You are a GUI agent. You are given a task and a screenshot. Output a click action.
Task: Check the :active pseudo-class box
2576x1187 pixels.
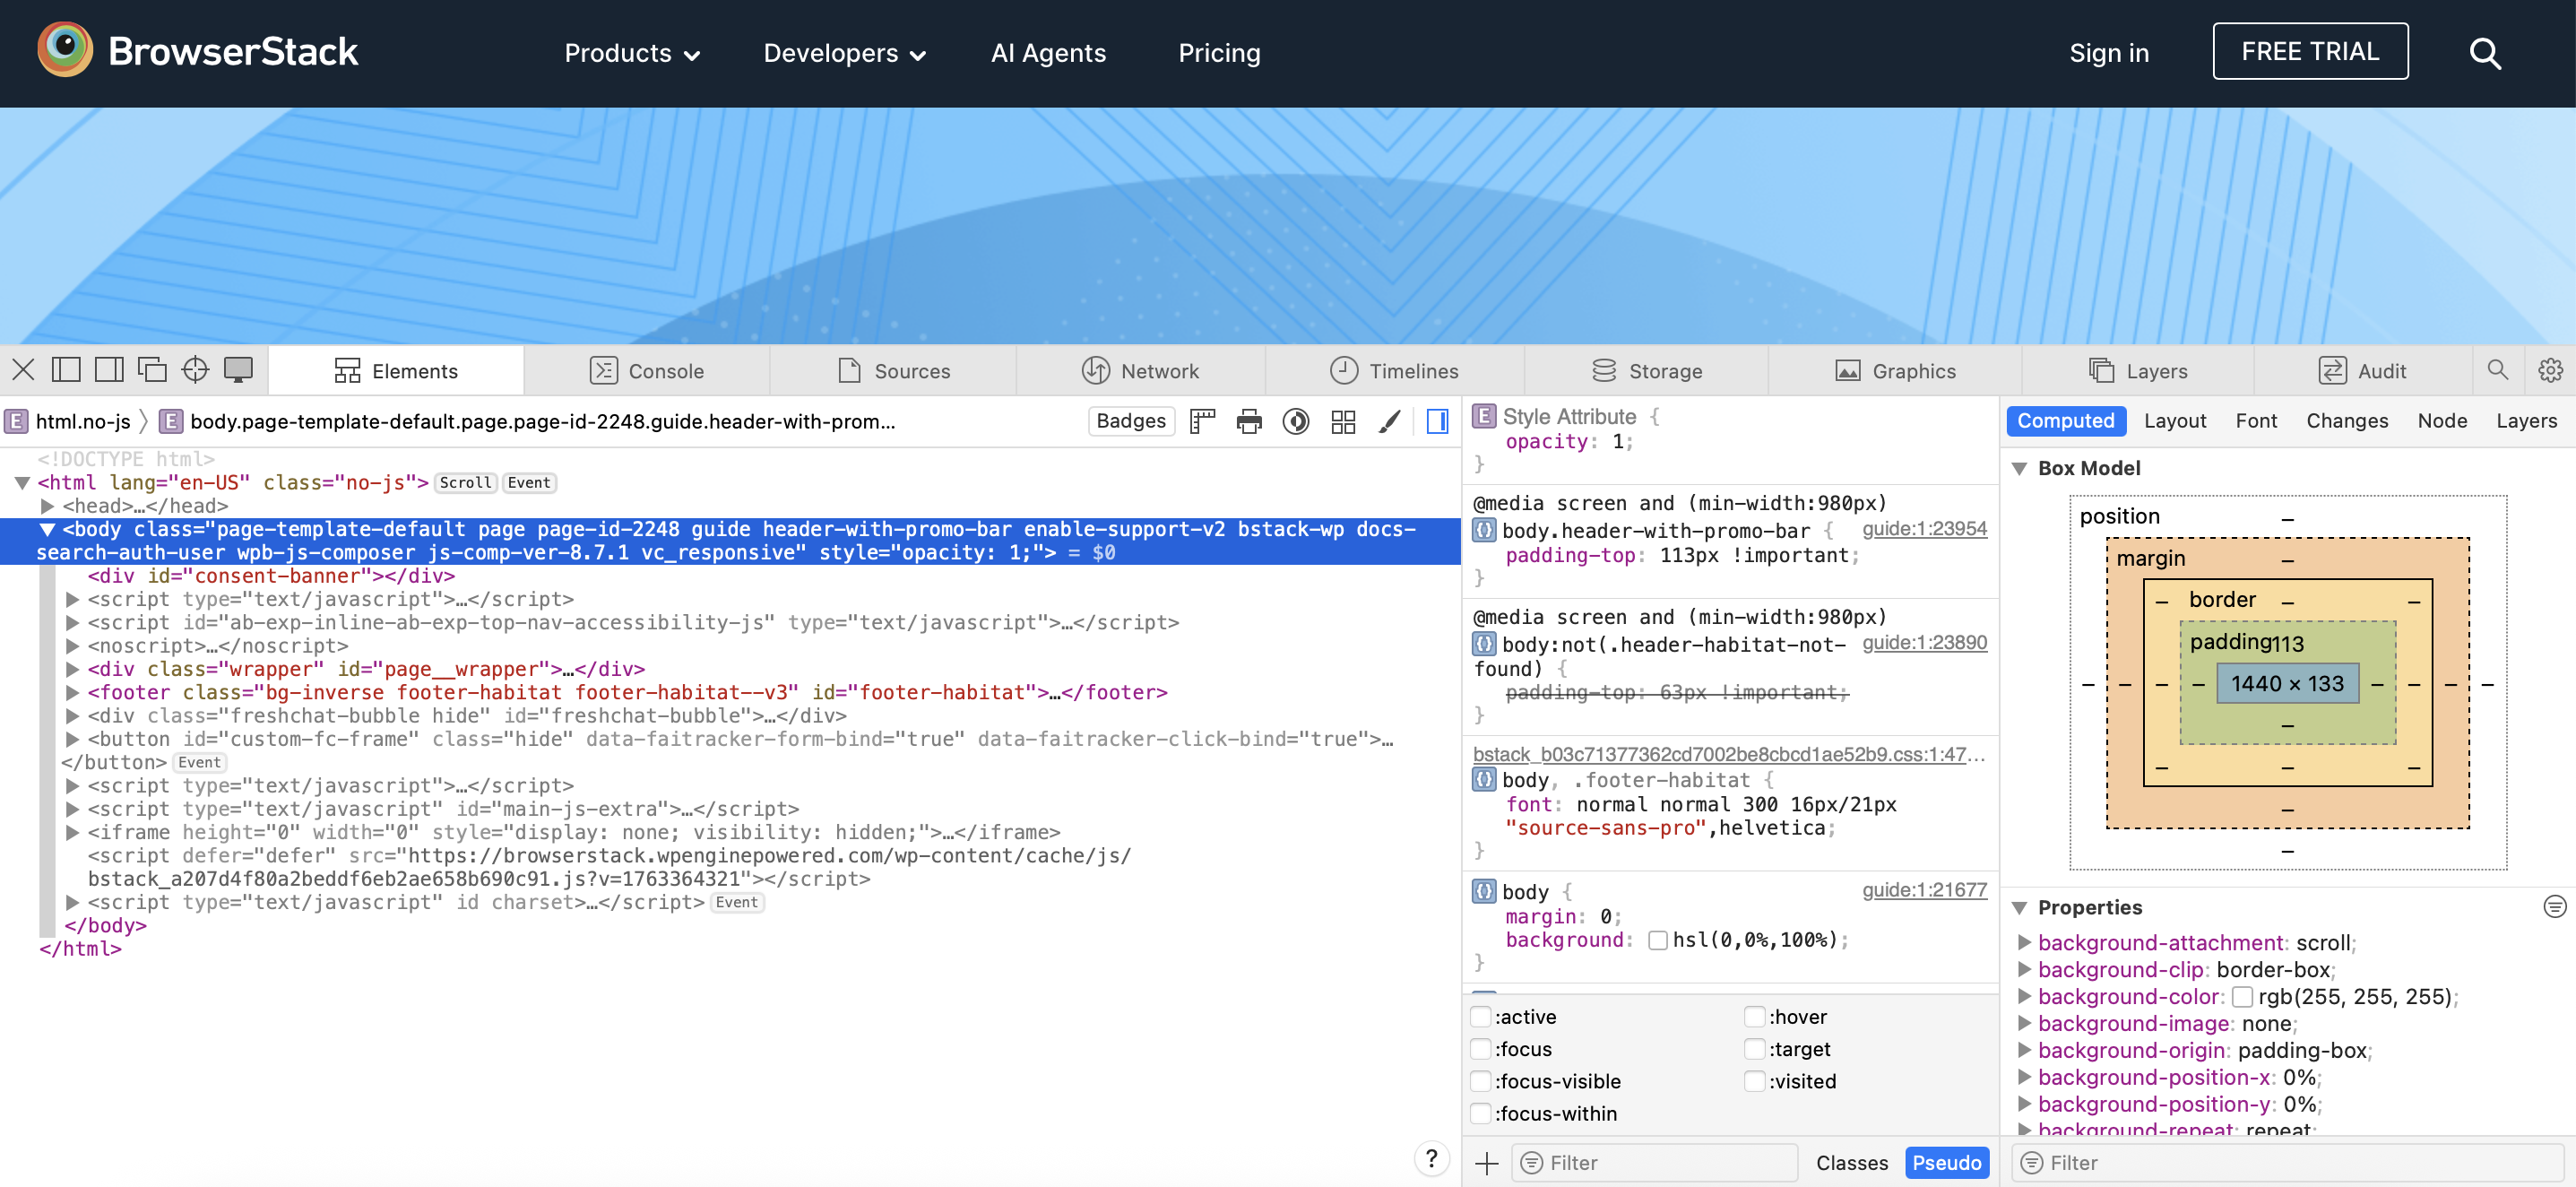1481,1017
